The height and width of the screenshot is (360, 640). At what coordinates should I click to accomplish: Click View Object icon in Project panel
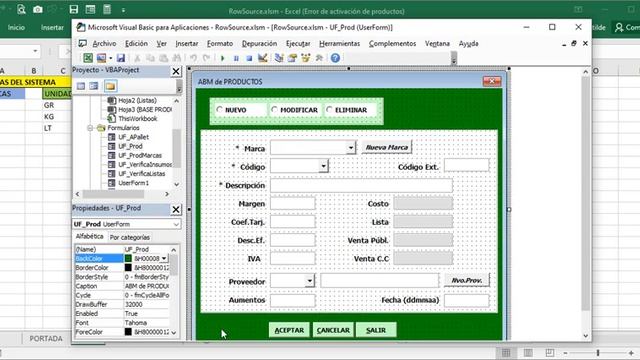coord(94,86)
